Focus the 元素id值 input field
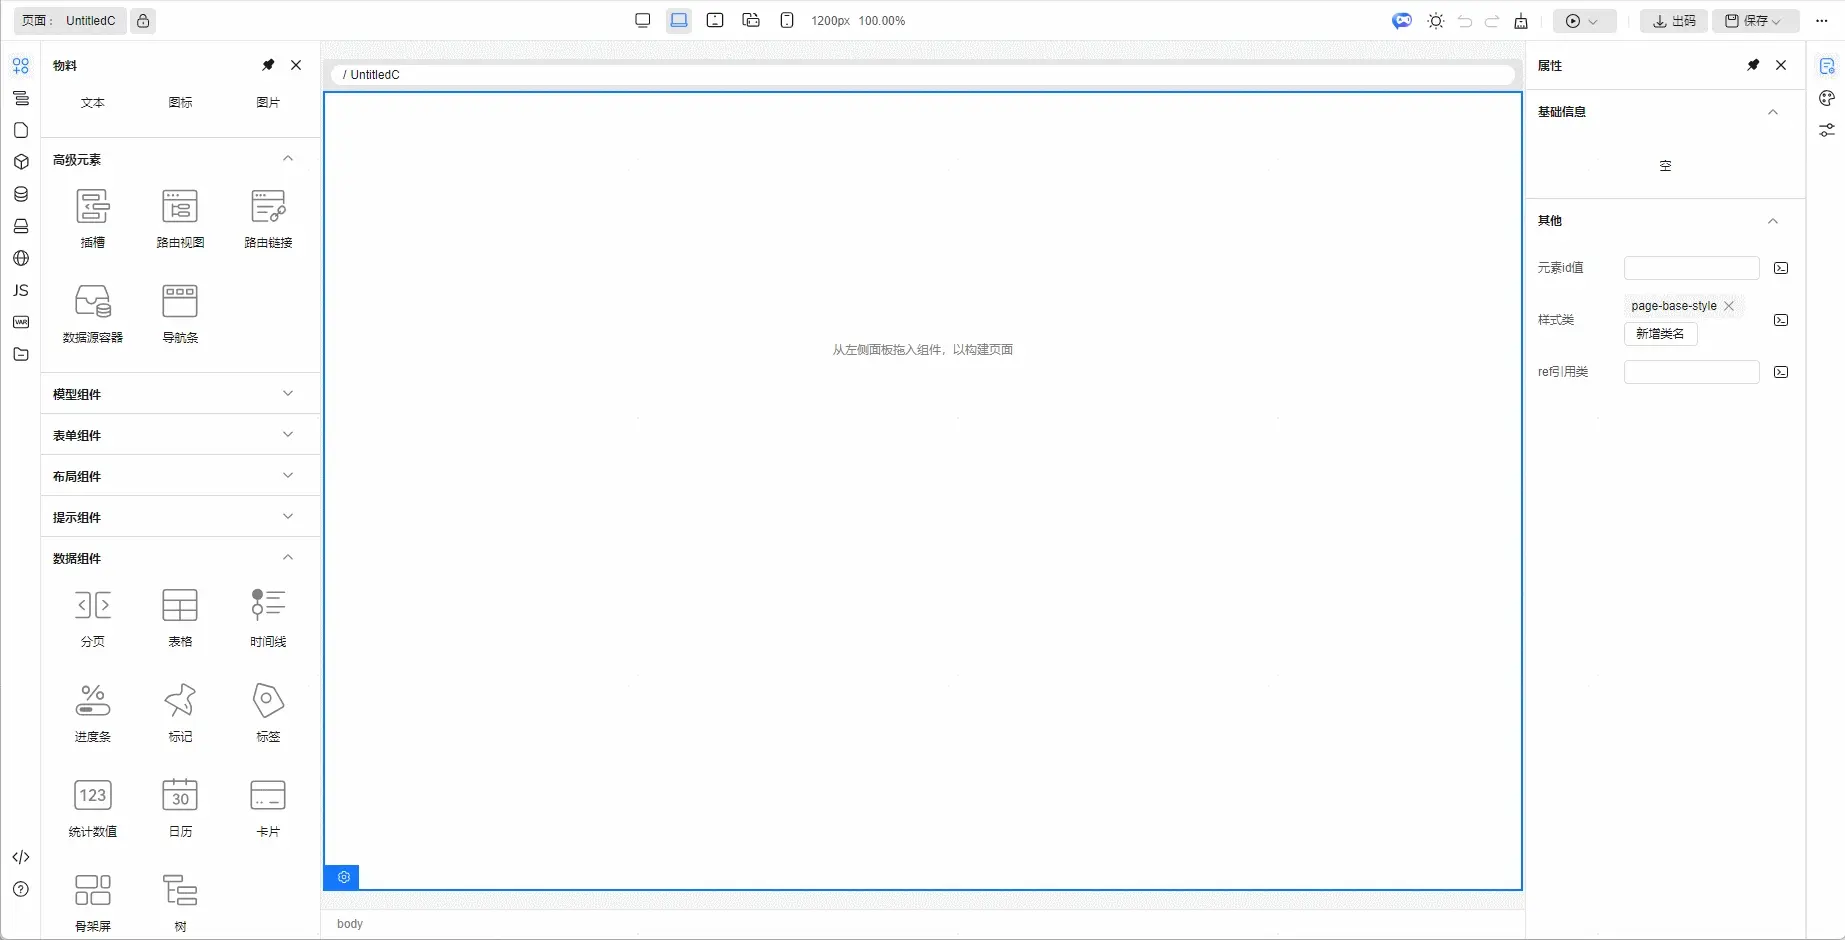 tap(1691, 268)
